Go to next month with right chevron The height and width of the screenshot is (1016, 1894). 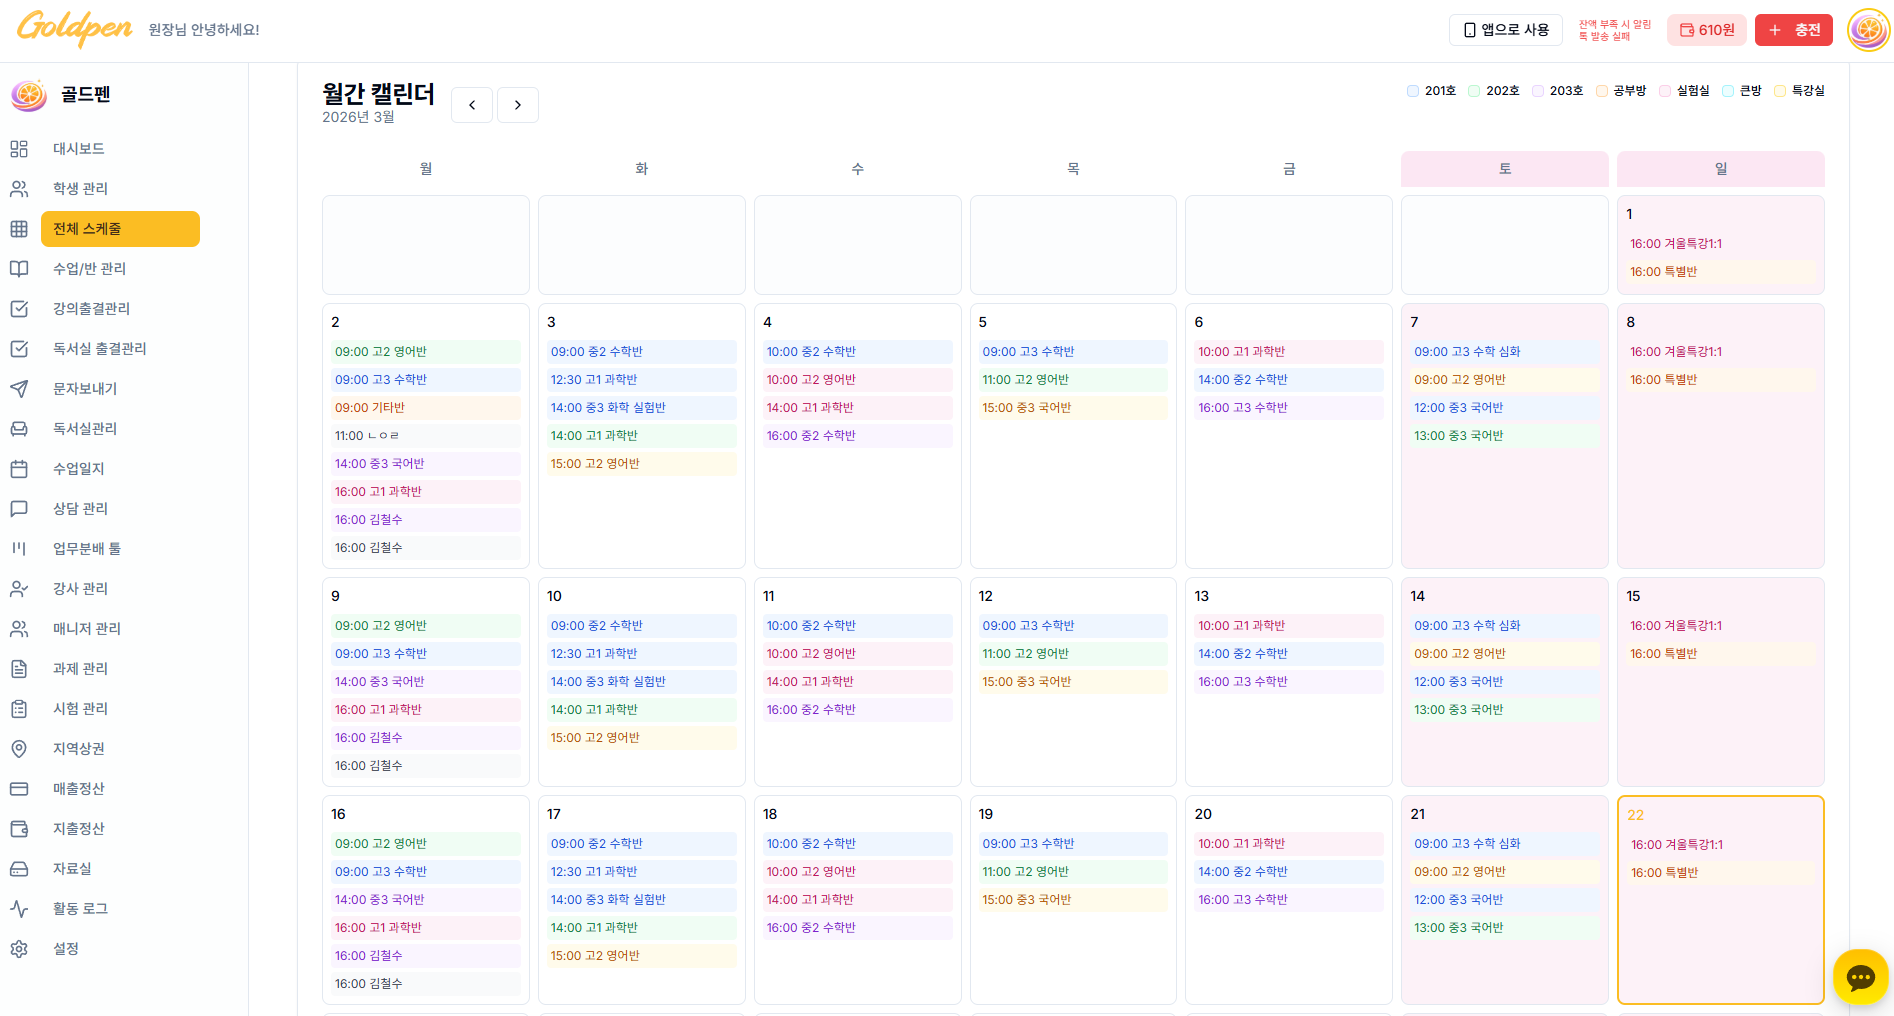[x=518, y=105]
